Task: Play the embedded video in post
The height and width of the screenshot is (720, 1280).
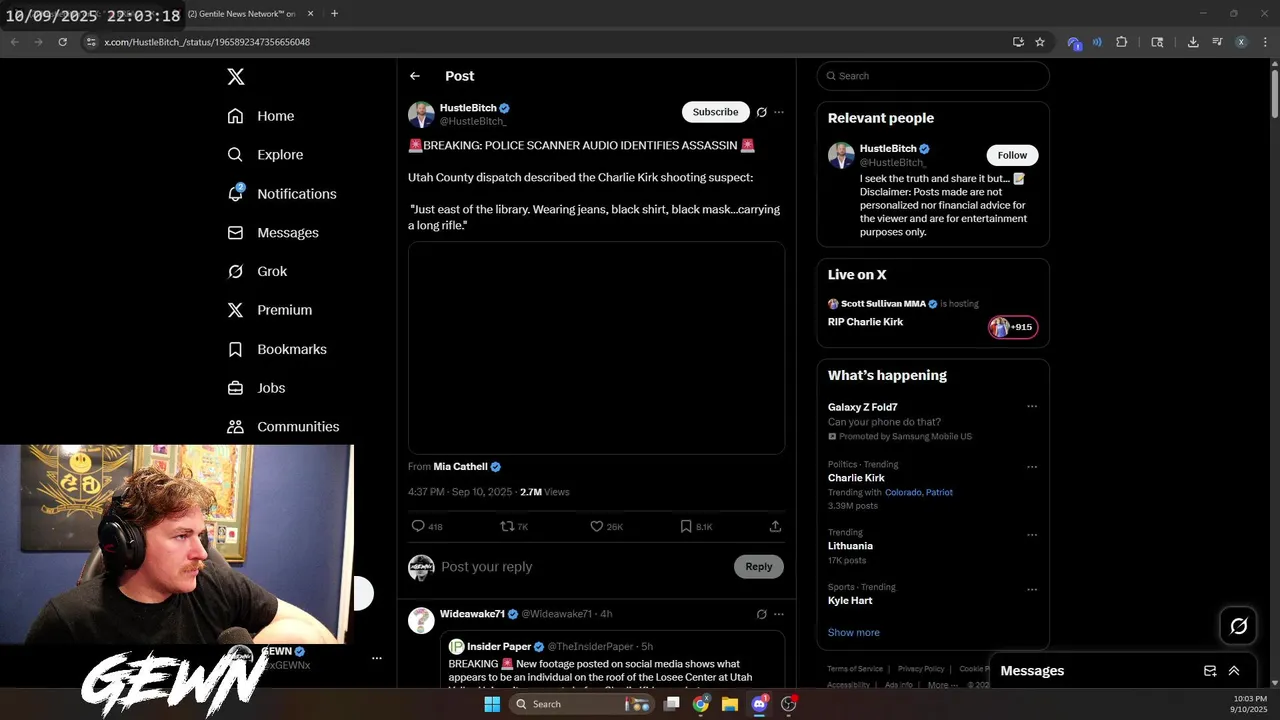Action: tap(596, 348)
